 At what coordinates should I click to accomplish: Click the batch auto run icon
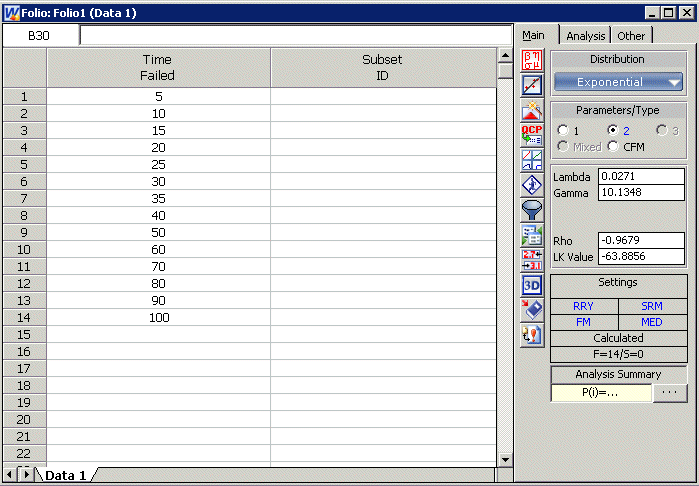click(532, 235)
